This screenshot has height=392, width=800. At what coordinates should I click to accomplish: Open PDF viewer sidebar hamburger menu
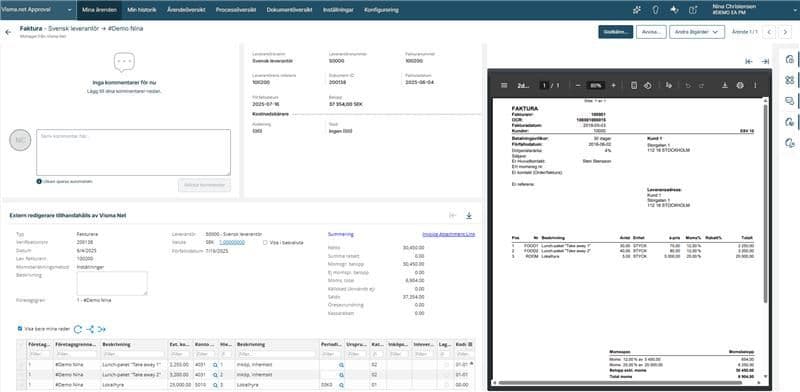click(x=504, y=85)
